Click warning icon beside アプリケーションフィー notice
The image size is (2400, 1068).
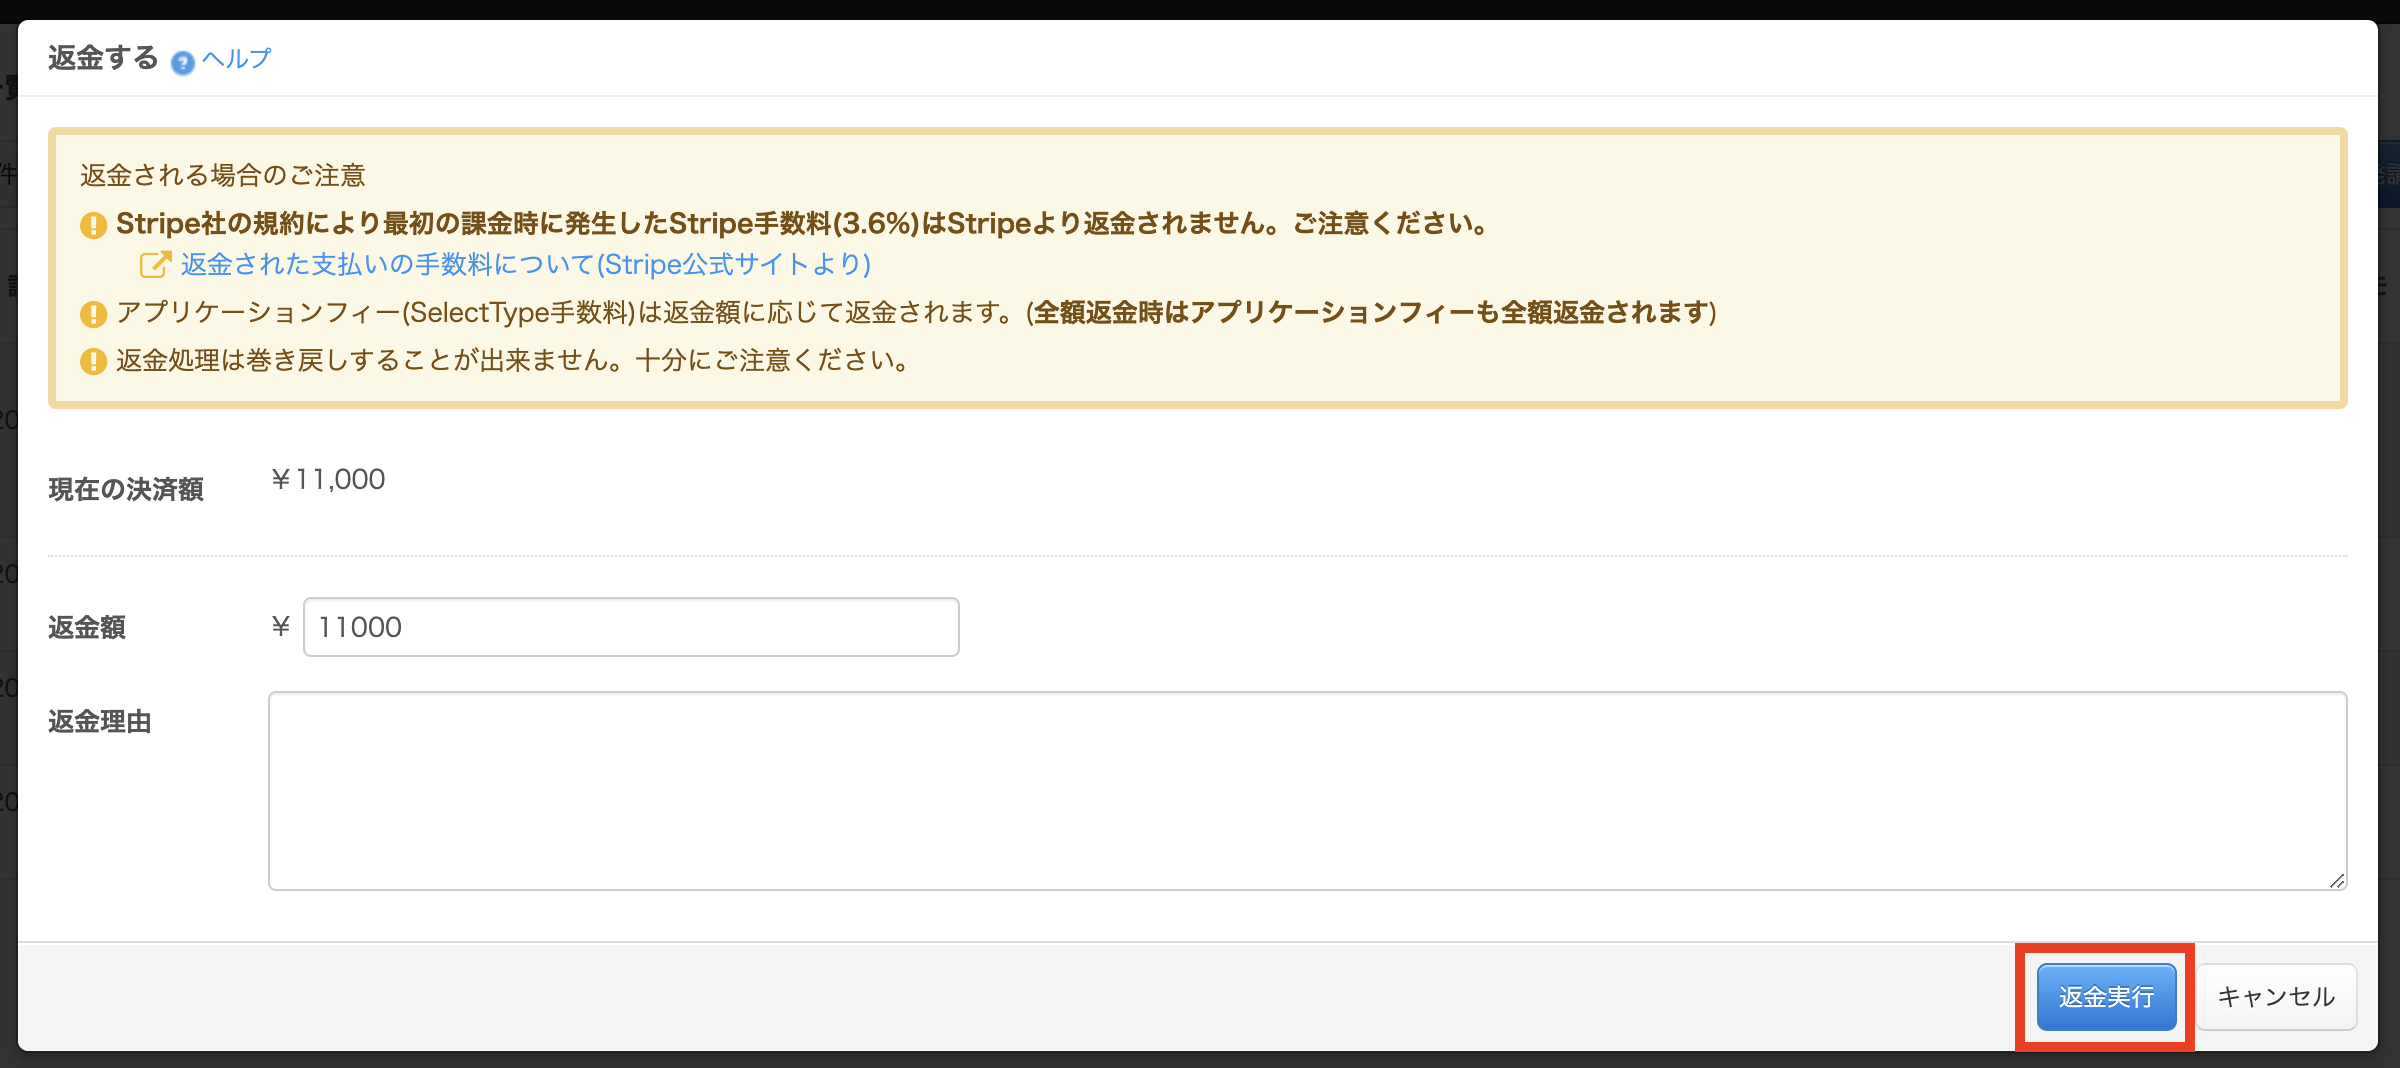(x=93, y=314)
